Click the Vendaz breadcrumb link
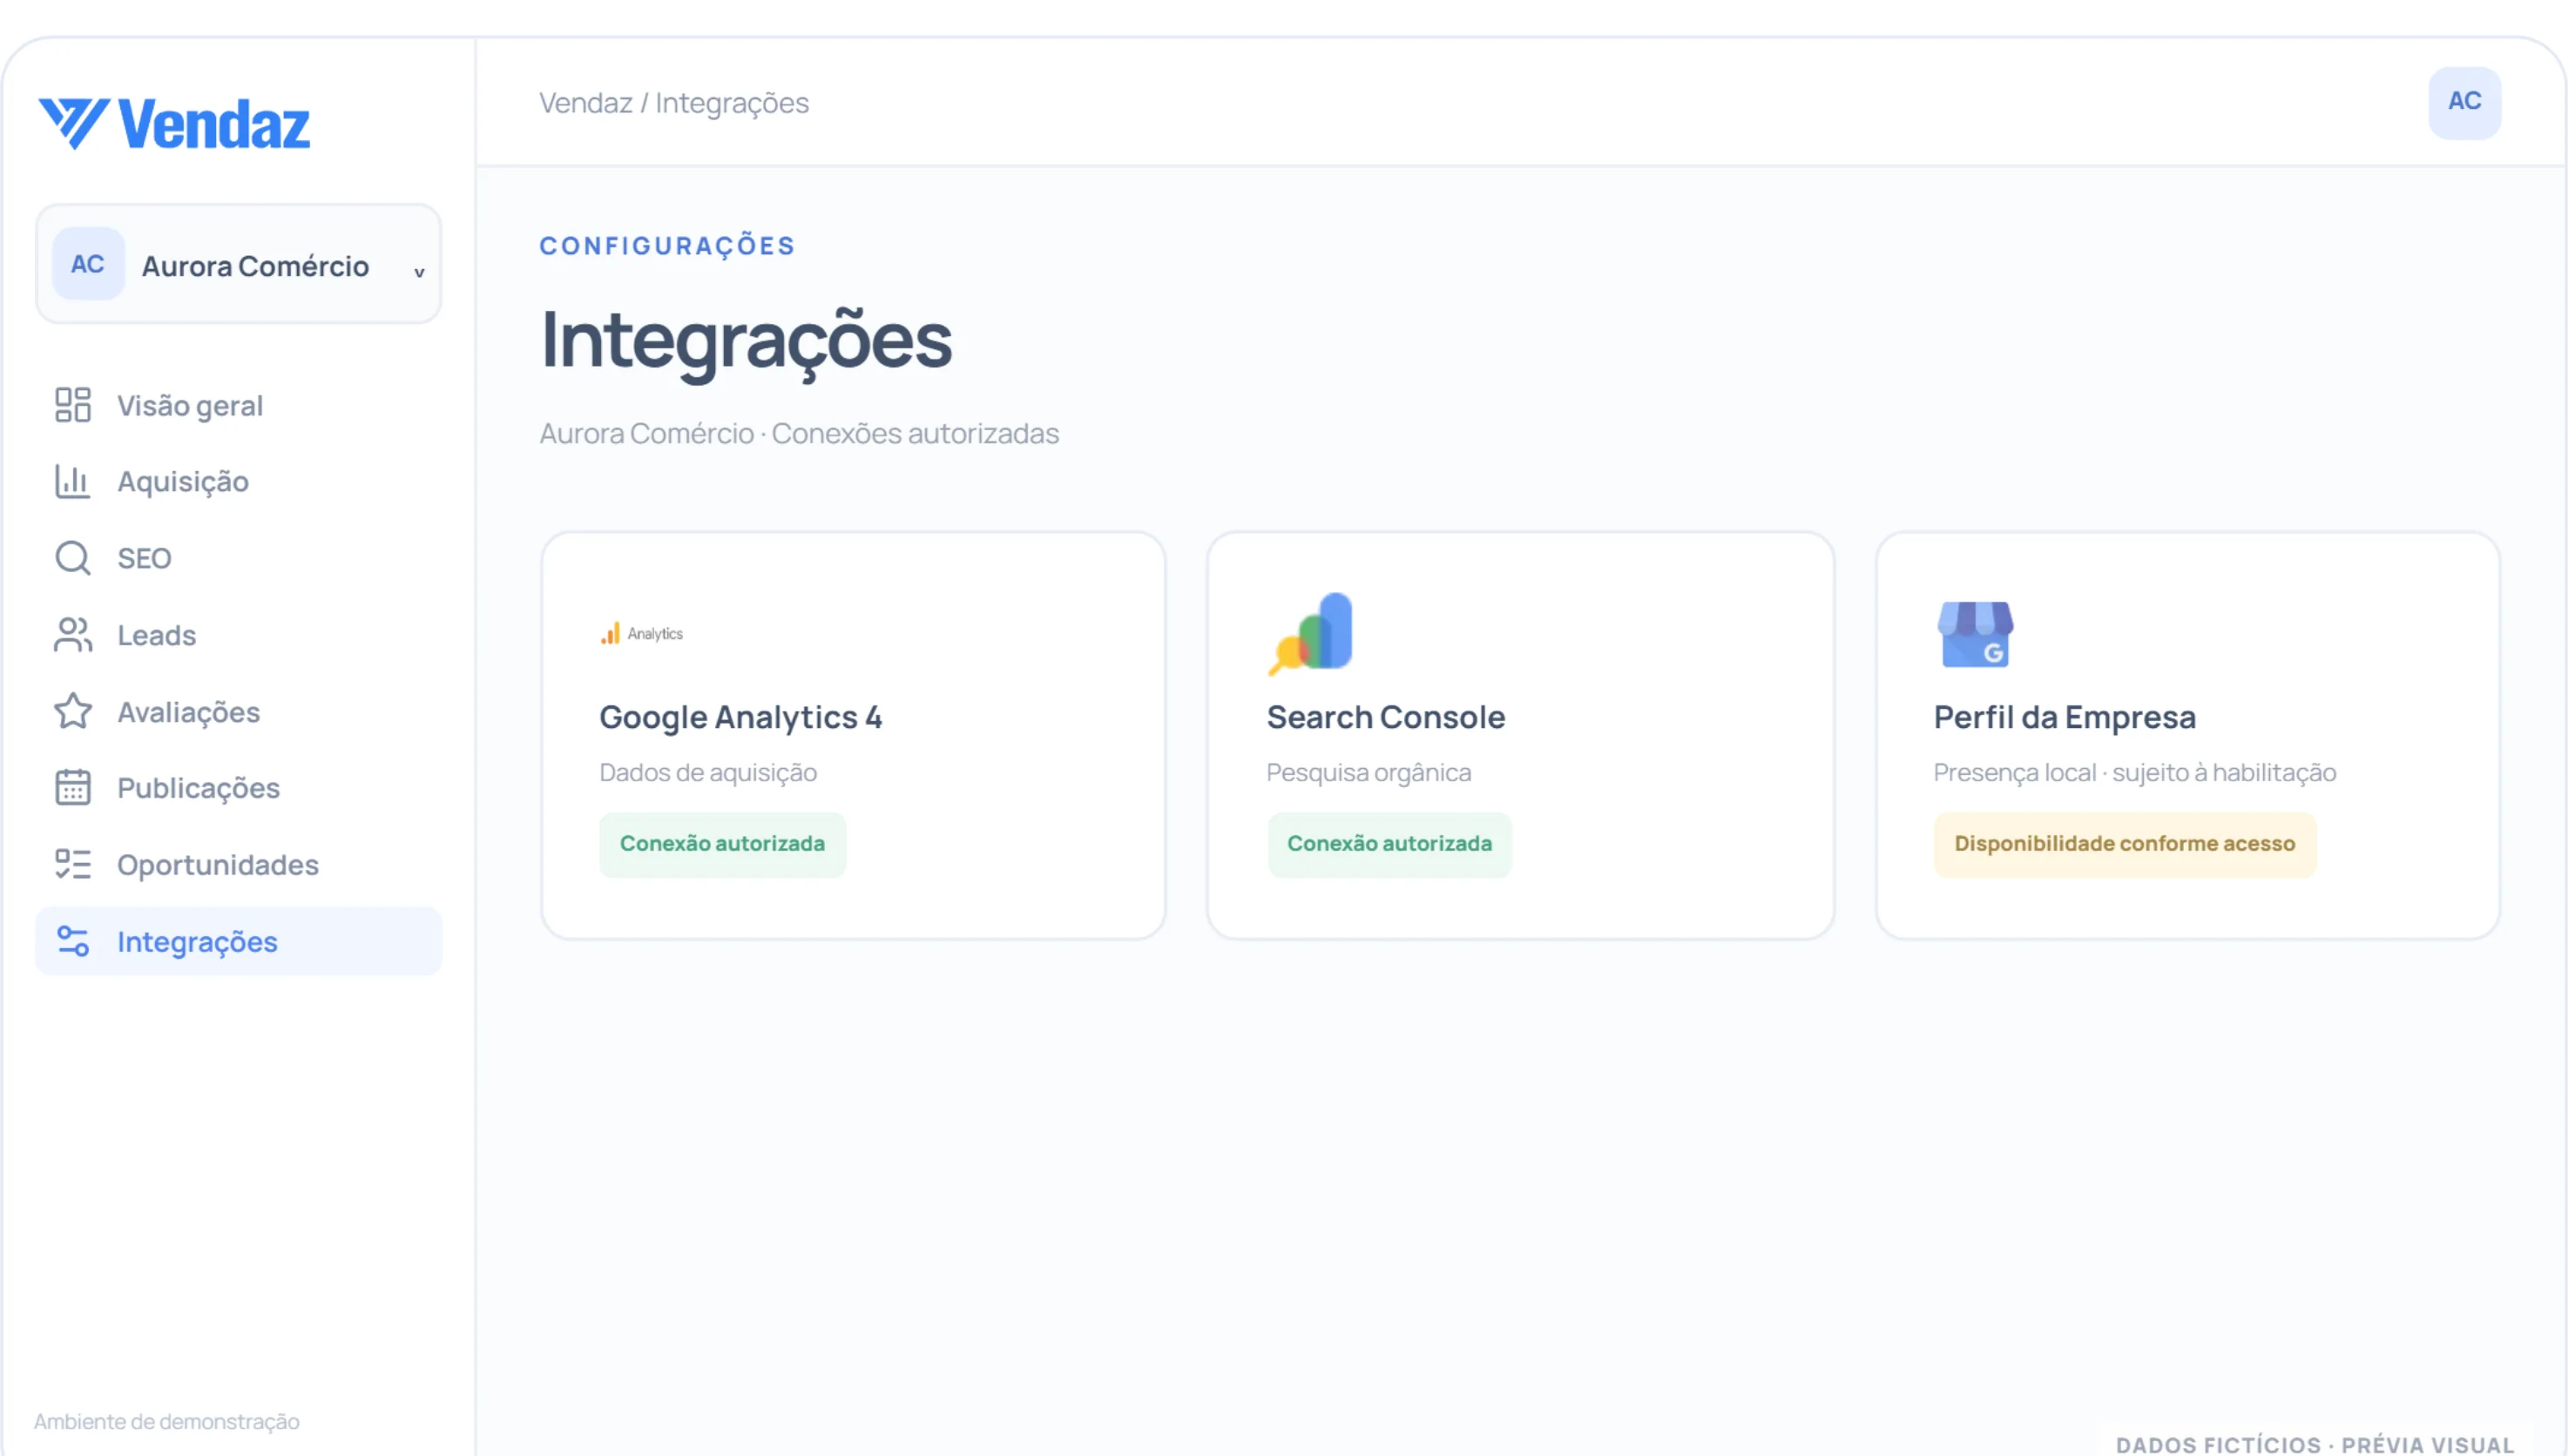The height and width of the screenshot is (1456, 2568). click(585, 102)
